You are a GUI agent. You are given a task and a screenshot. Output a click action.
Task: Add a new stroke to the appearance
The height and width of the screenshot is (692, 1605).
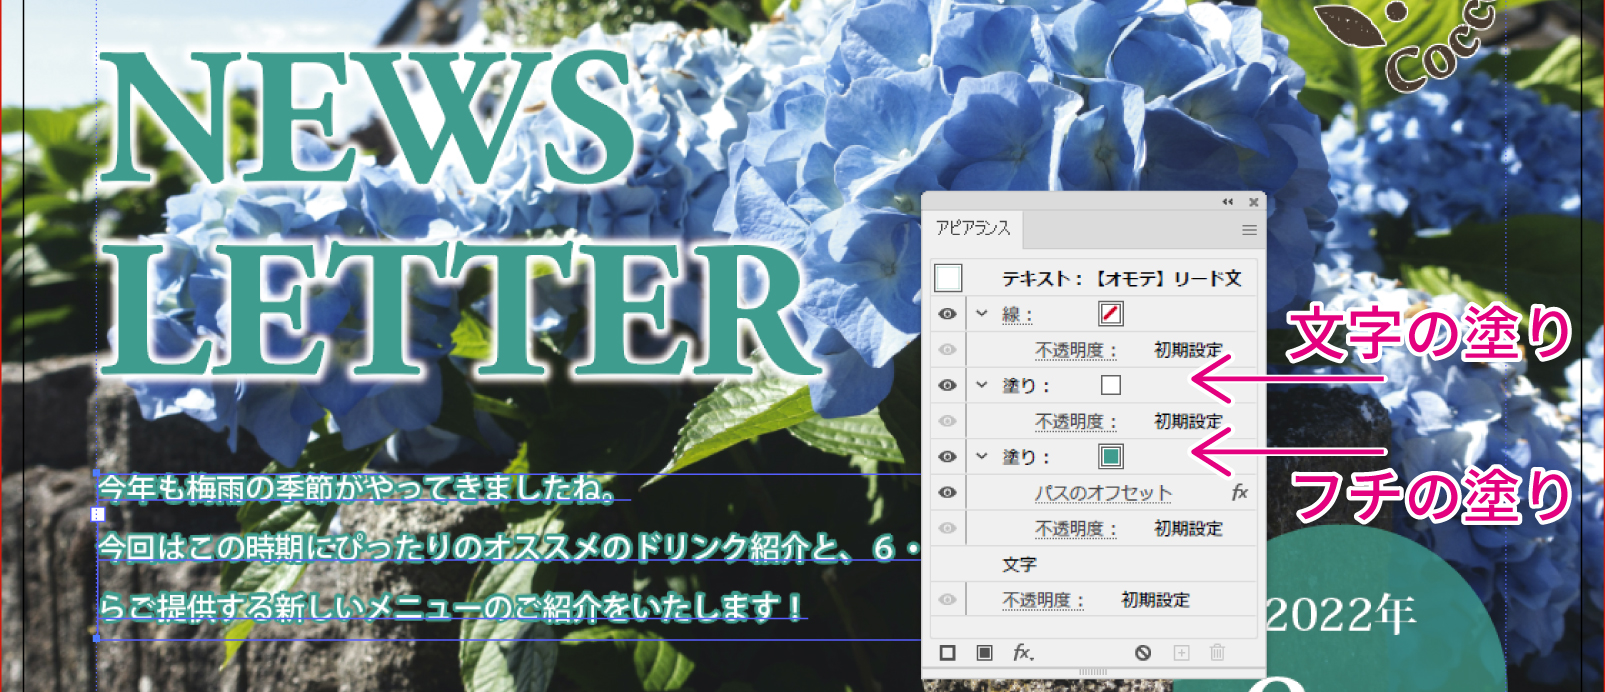point(947,653)
